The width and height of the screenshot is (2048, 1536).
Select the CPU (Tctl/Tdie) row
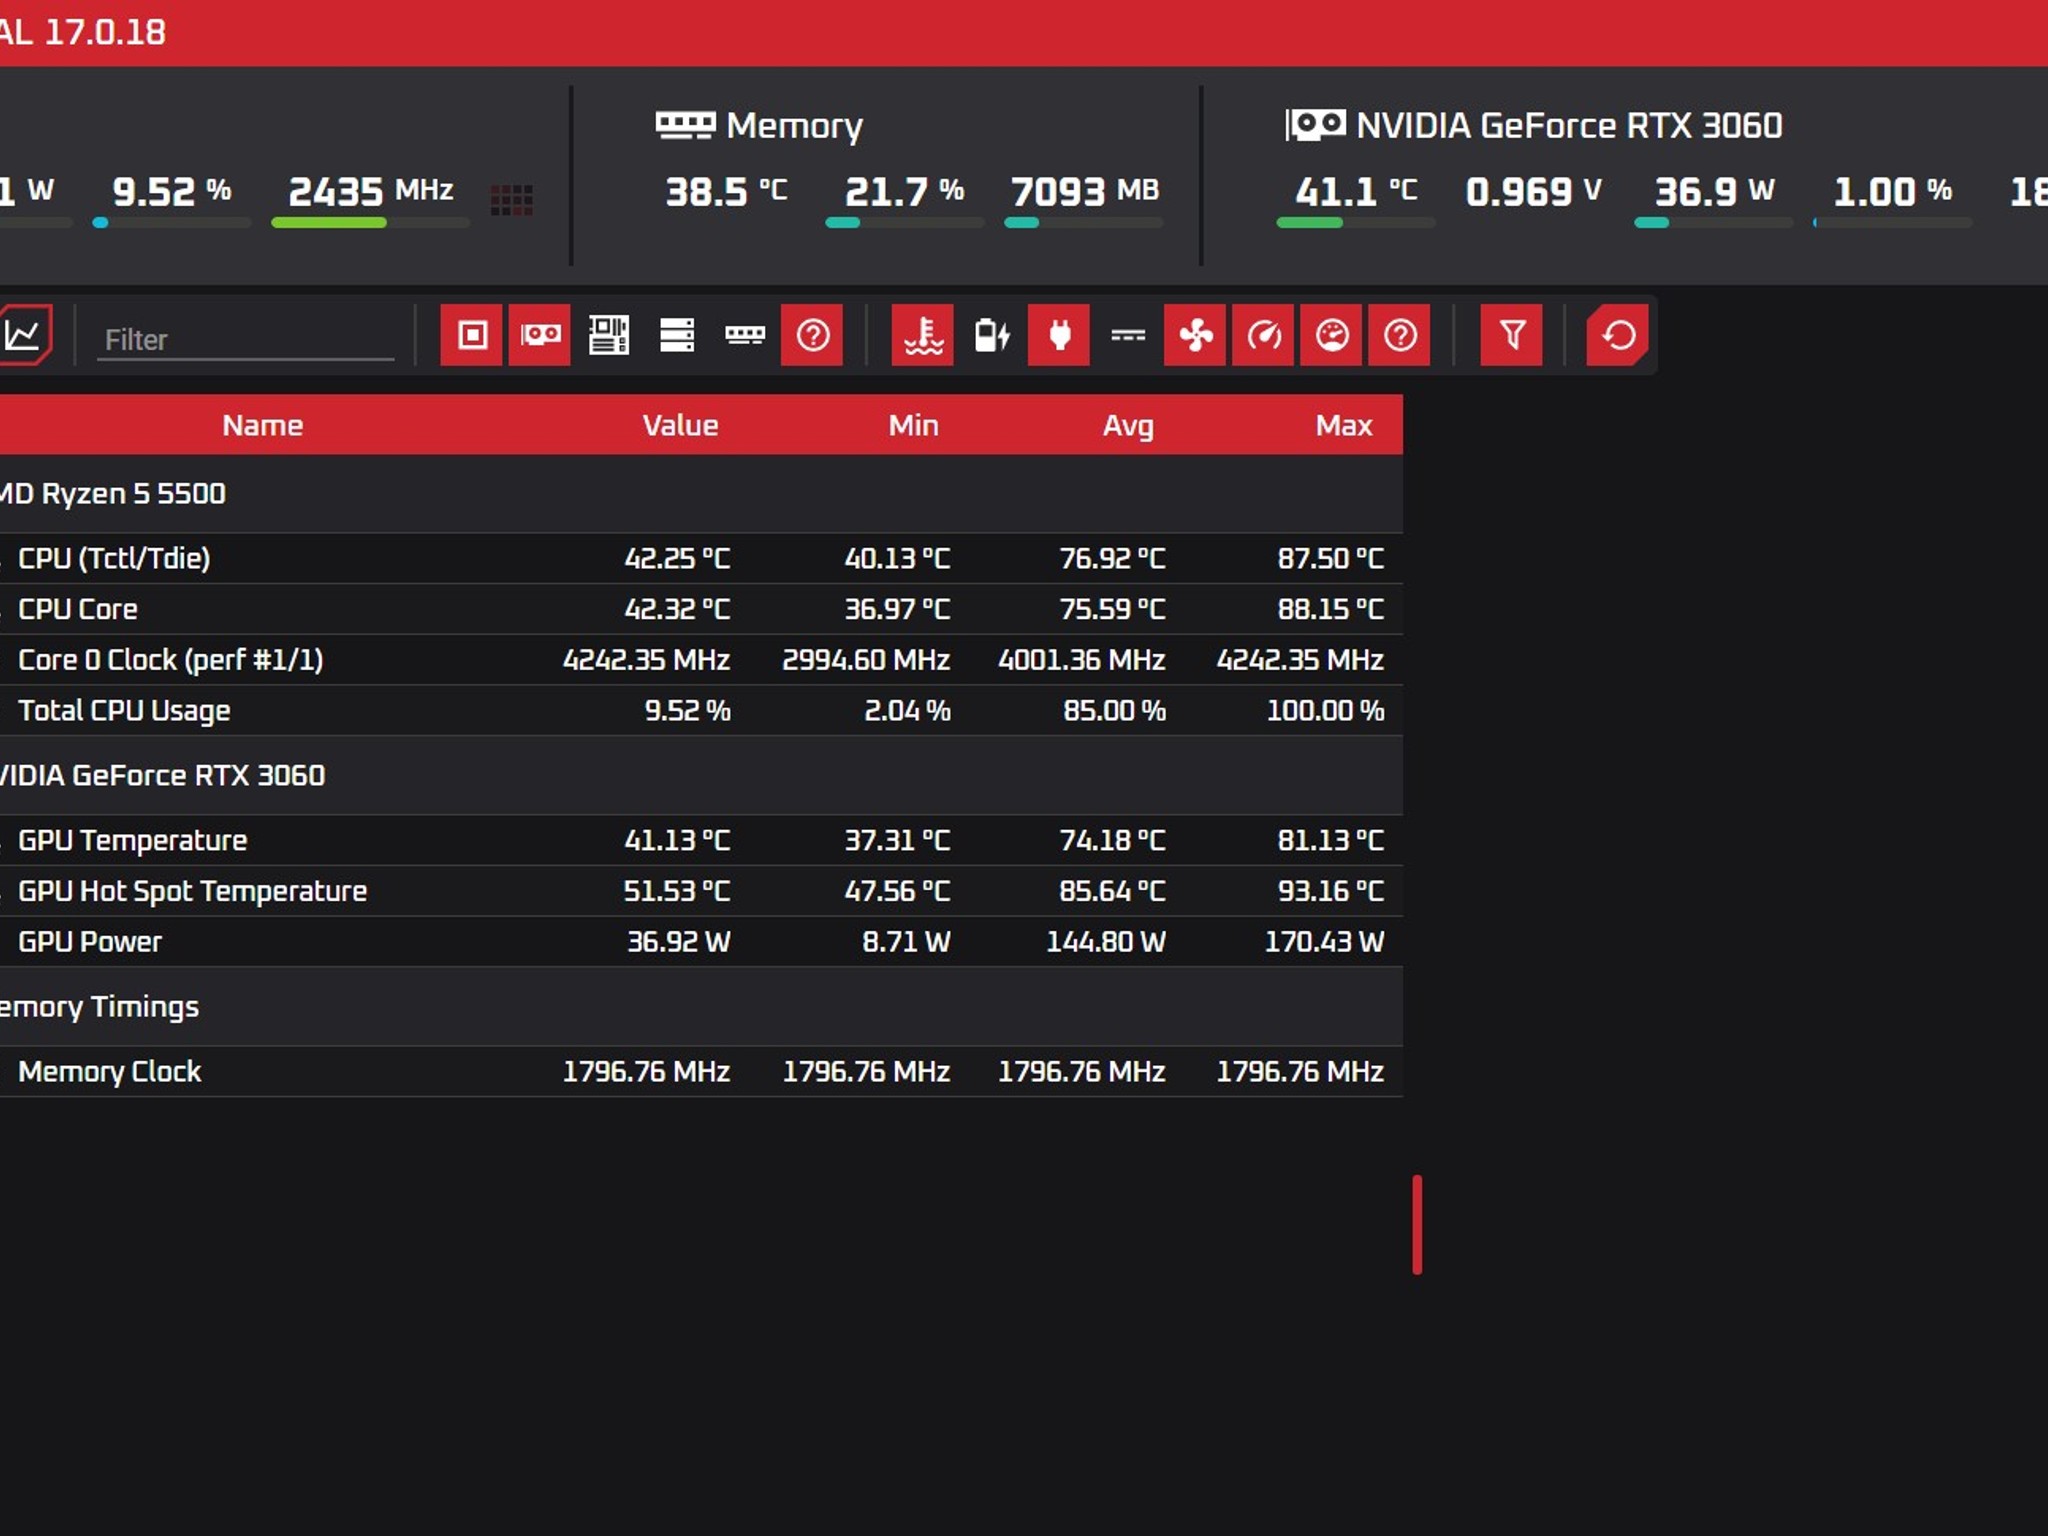pyautogui.click(x=701, y=558)
